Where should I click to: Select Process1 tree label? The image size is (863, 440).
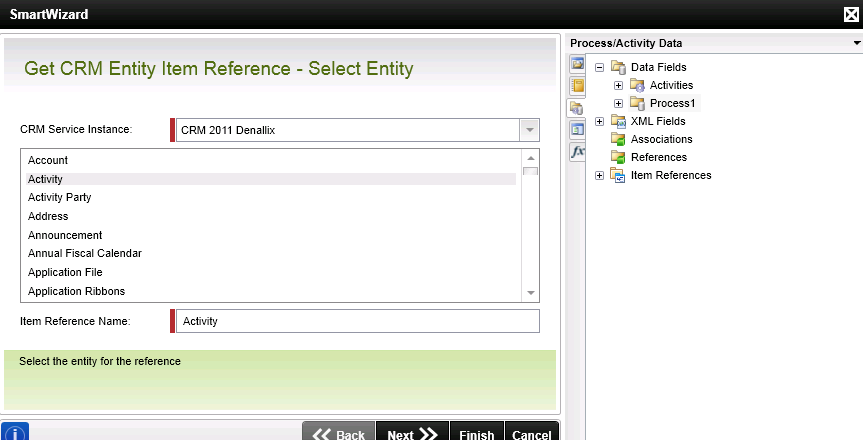(x=673, y=103)
